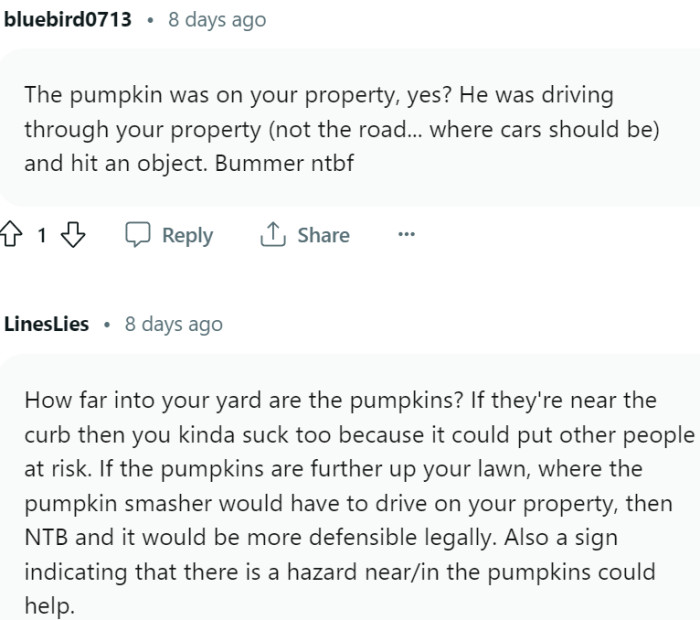Image resolution: width=700 pixels, height=620 pixels.
Task: Upvote bluebird0713's comment
Action: coord(12,235)
